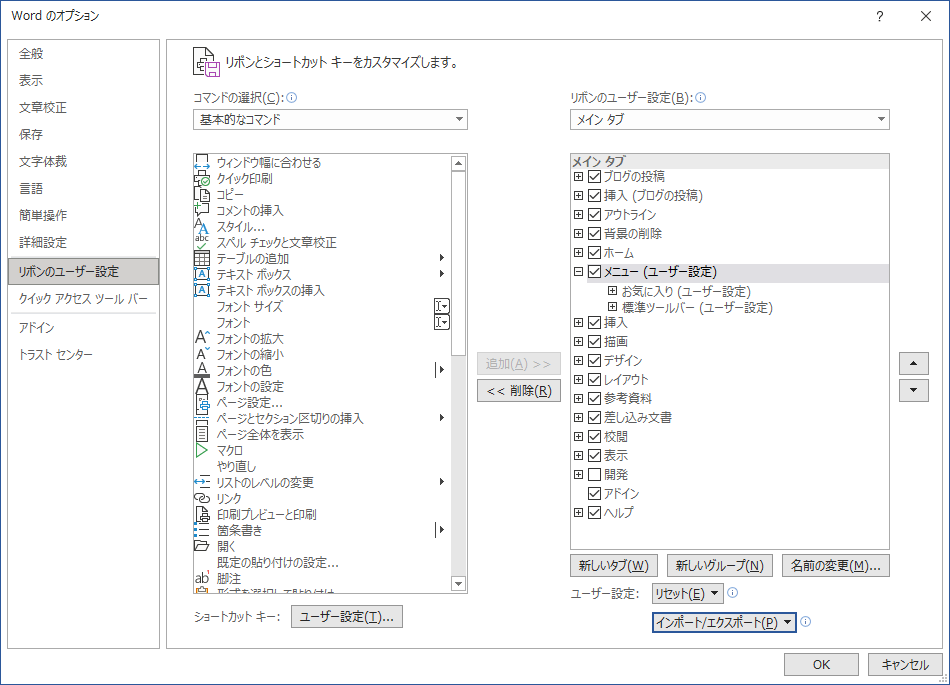Image resolution: width=950 pixels, height=685 pixels.
Task: Expand the 参考資料 tab node
Action: 579,399
